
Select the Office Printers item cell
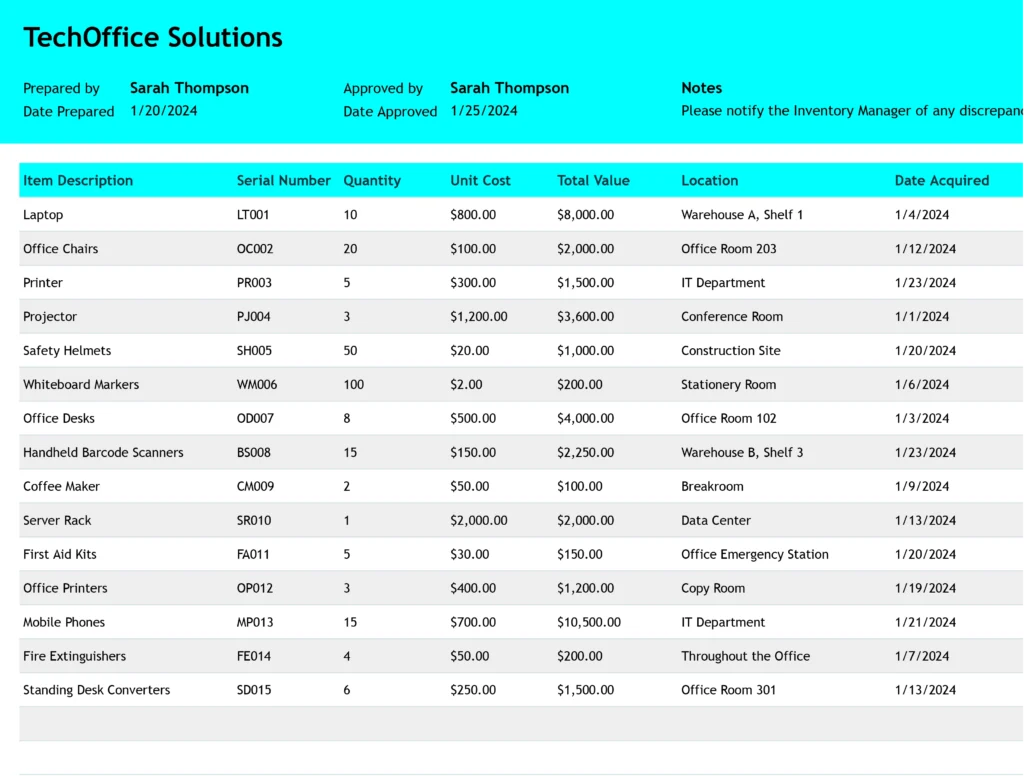65,589
